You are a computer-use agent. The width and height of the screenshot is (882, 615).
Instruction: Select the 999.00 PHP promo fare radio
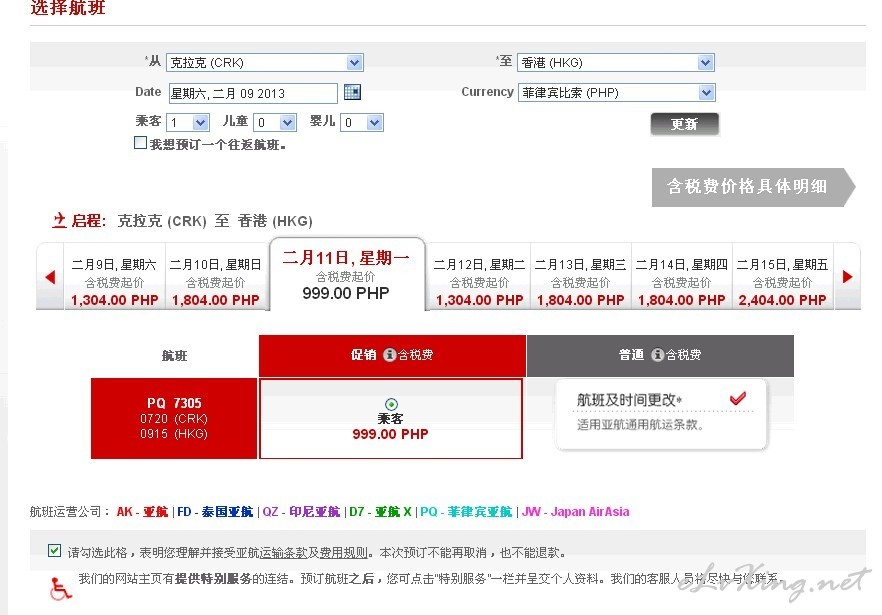coord(392,404)
